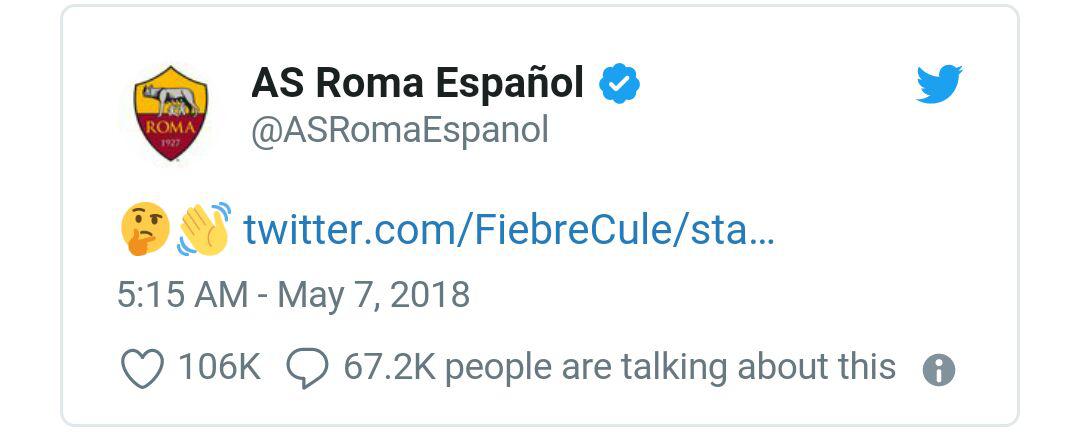
Task: Open the AS Roma Español profile name
Action: pos(417,83)
